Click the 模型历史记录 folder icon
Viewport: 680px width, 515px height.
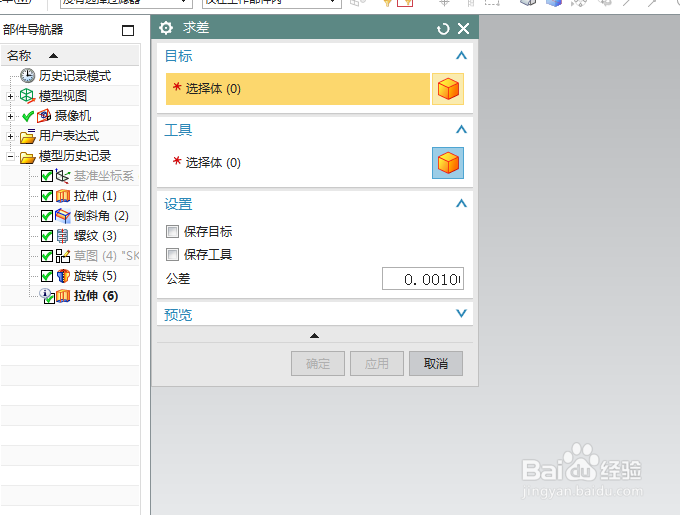point(27,156)
